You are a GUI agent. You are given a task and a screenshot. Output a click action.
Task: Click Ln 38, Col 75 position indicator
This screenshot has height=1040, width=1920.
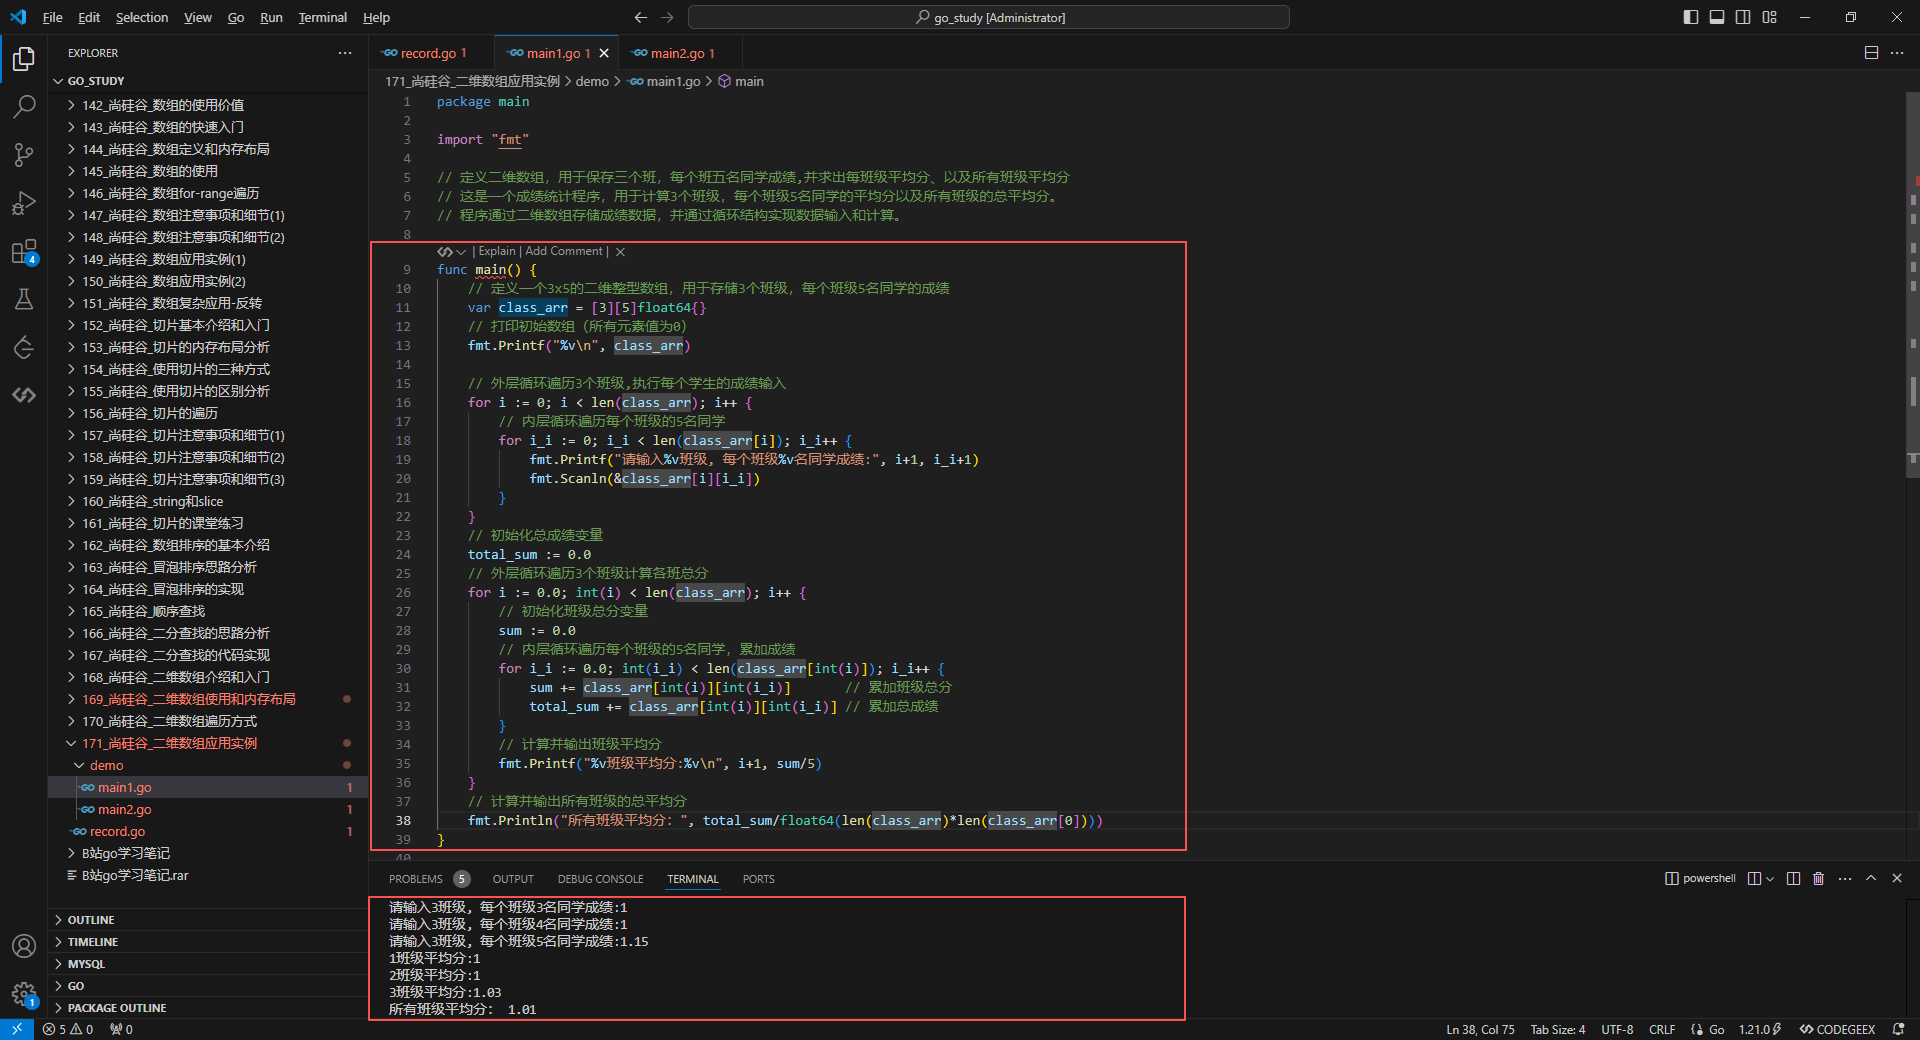point(1480,1029)
